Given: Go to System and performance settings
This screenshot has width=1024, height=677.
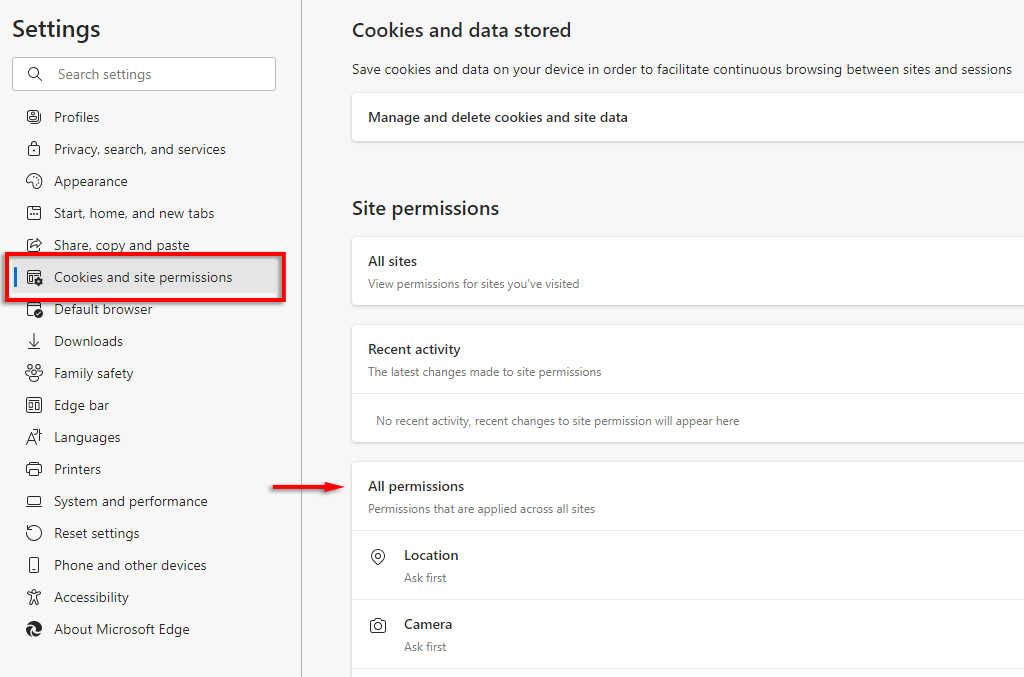Looking at the screenshot, I should click(x=131, y=501).
